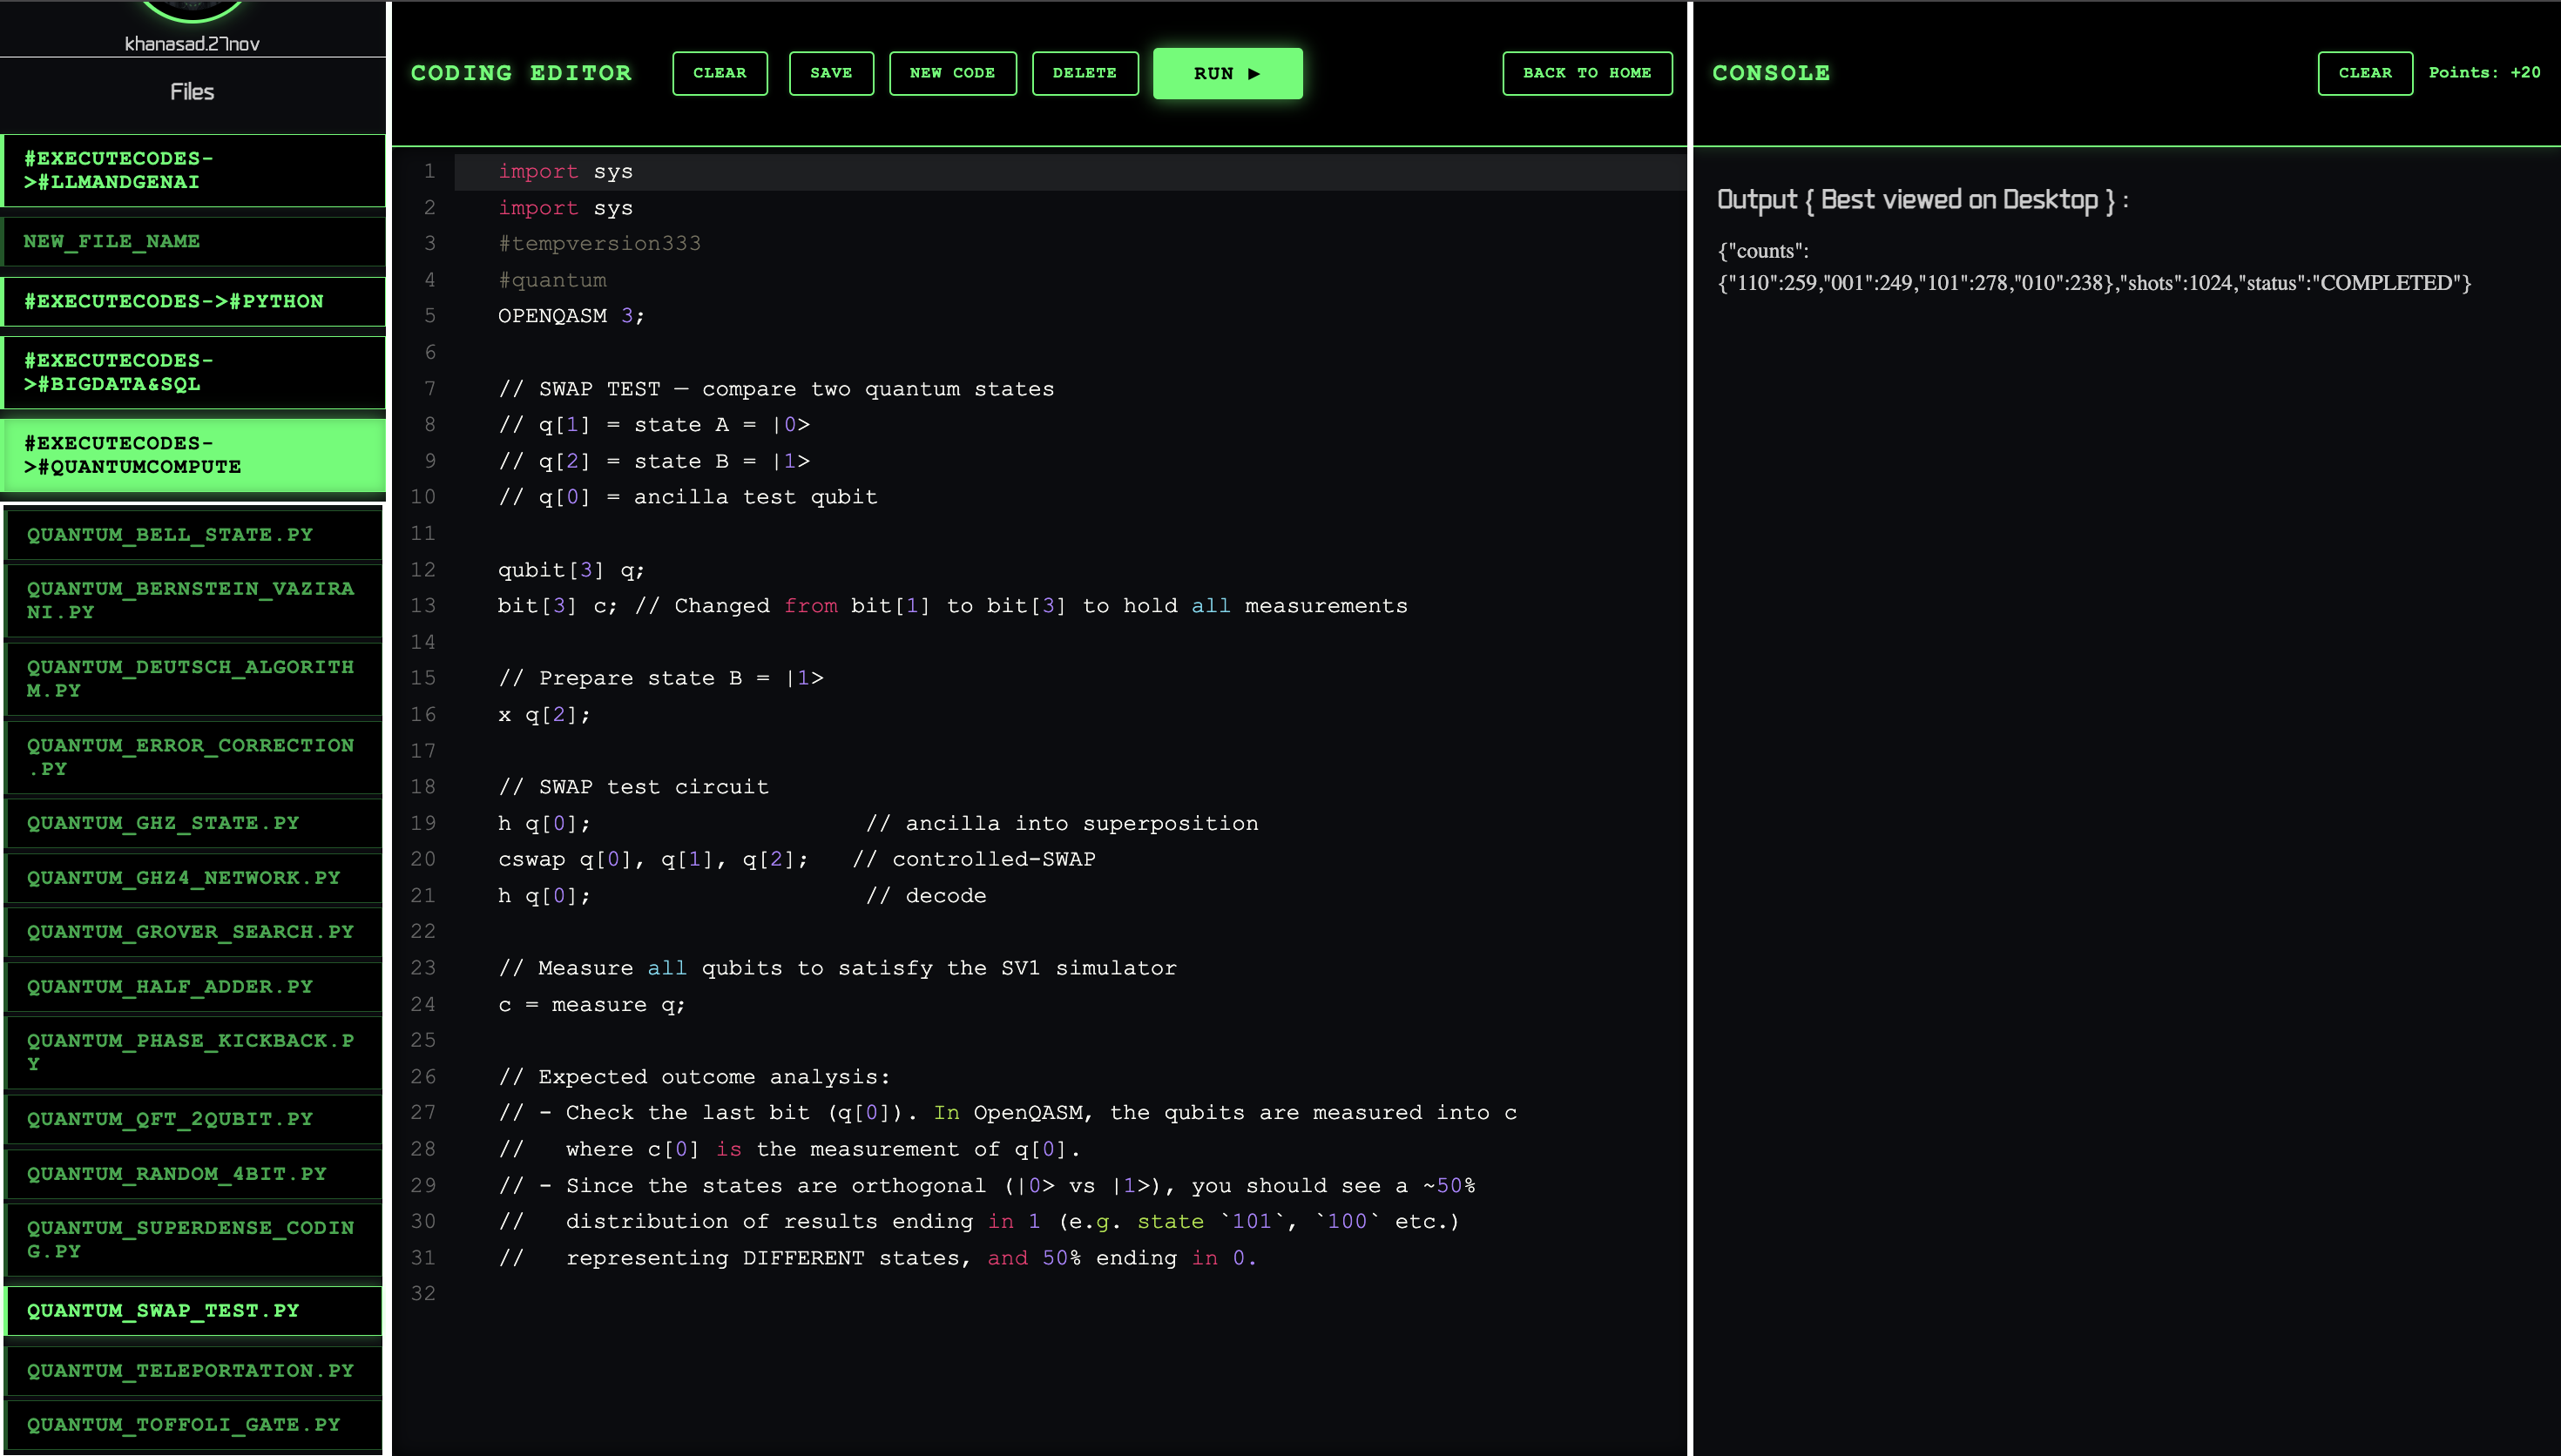Screen dimensions: 2561x1456
Task: Click line number 12 in gutter
Action: pos(423,570)
